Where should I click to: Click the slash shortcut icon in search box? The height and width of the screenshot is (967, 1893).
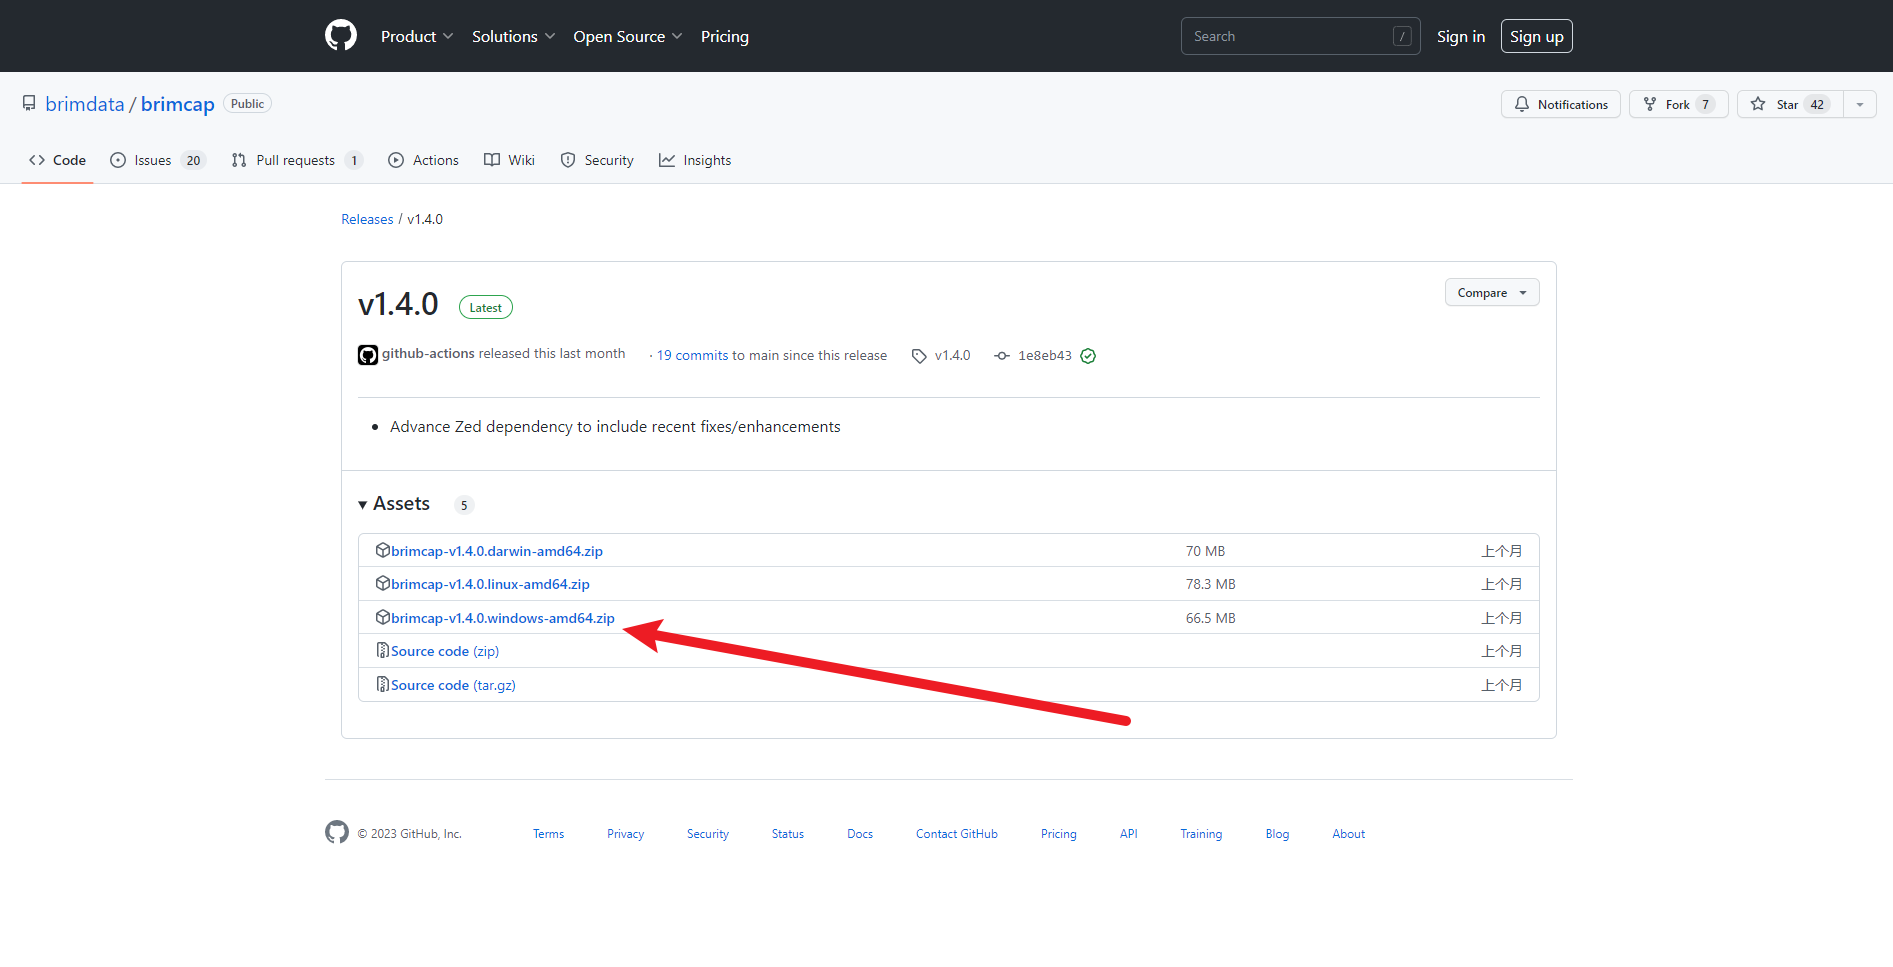(x=1402, y=36)
